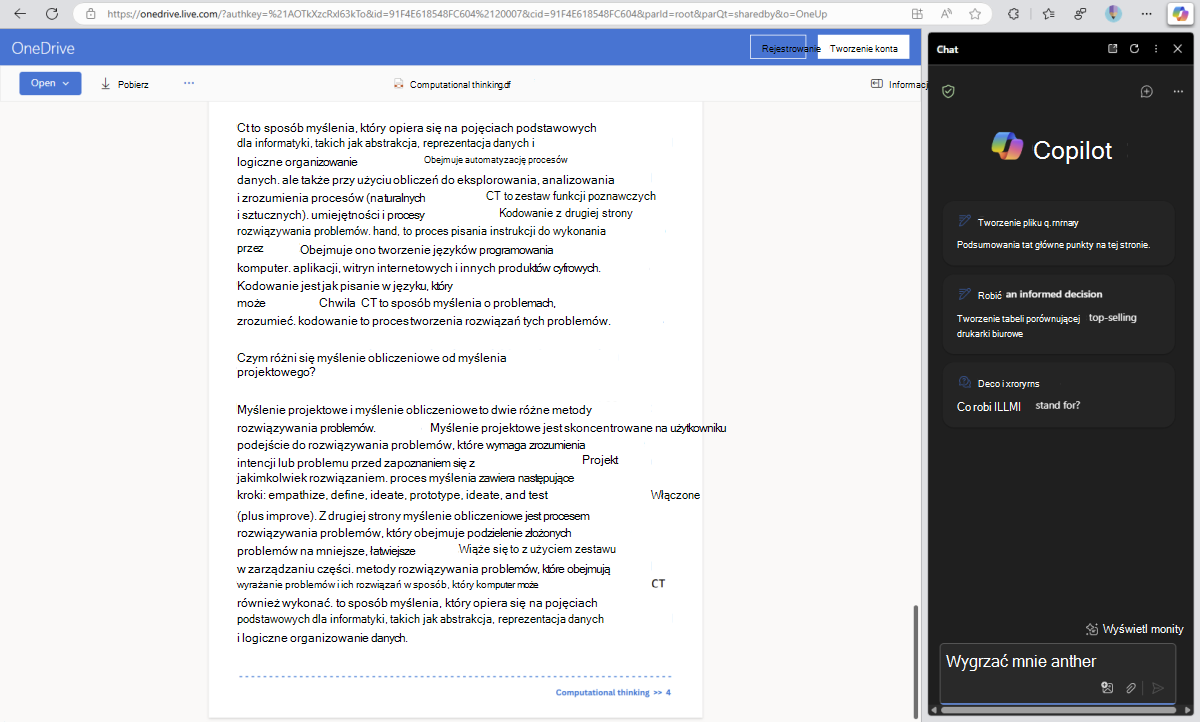
Task: Refresh the Copilot chat pane
Action: (x=1134, y=49)
